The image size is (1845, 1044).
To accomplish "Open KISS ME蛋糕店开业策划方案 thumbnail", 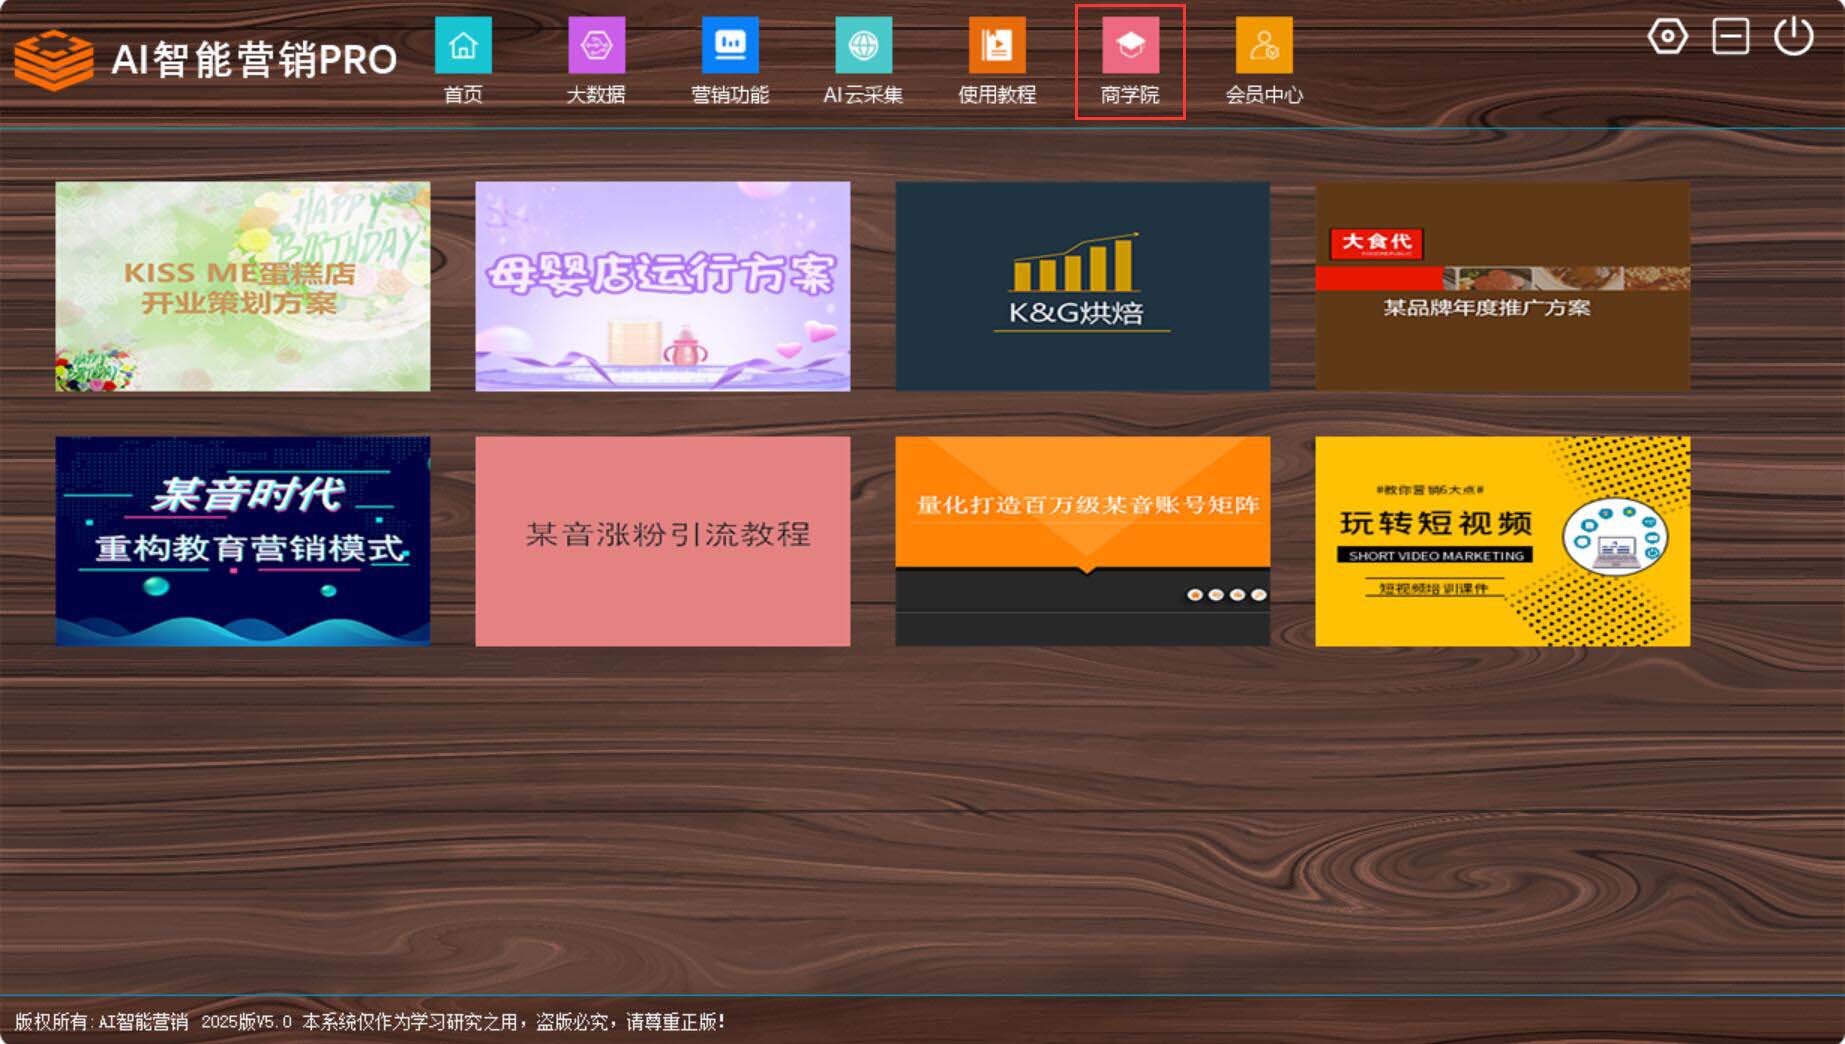I will click(243, 286).
